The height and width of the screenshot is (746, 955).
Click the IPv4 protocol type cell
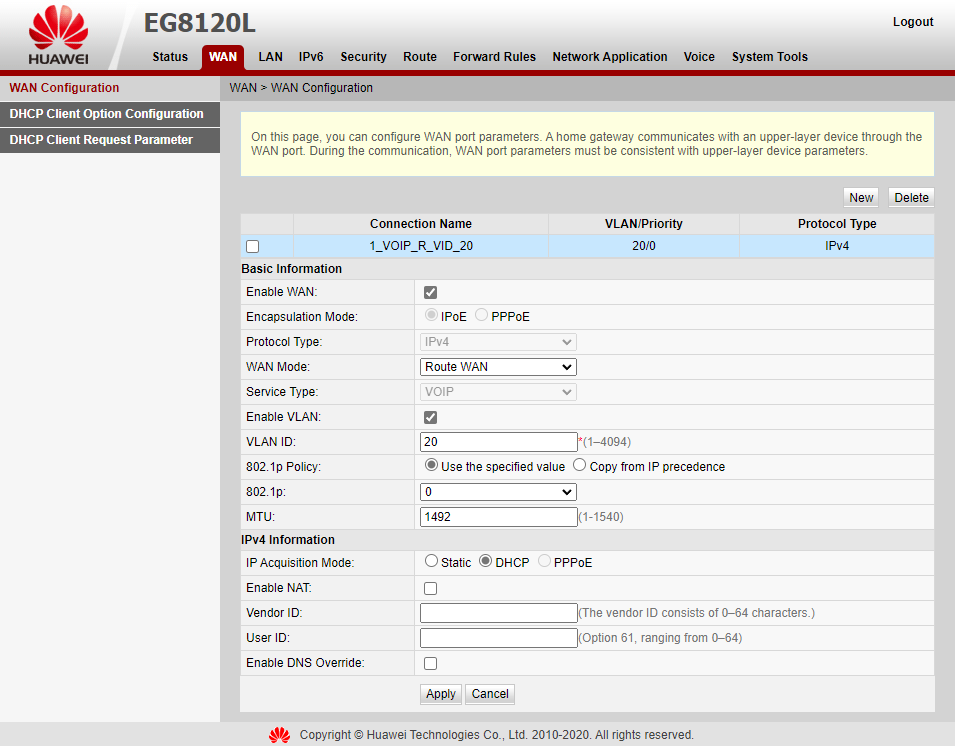[837, 246]
